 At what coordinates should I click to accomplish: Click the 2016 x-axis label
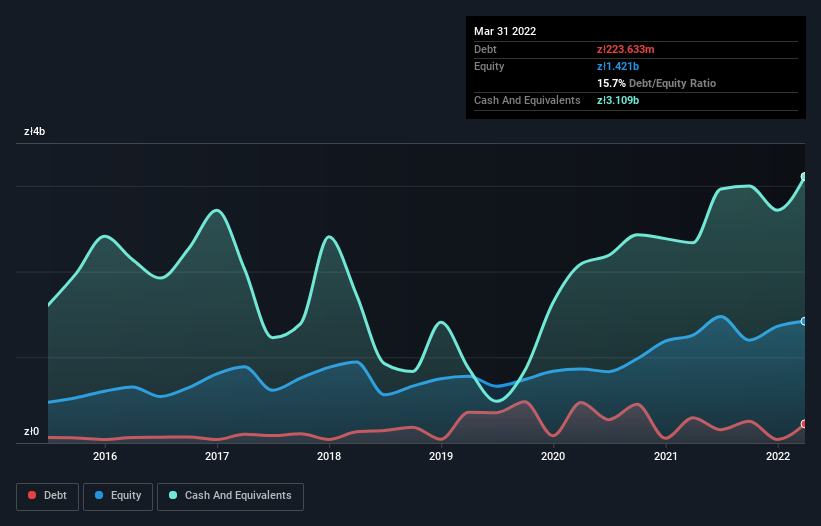click(x=105, y=456)
